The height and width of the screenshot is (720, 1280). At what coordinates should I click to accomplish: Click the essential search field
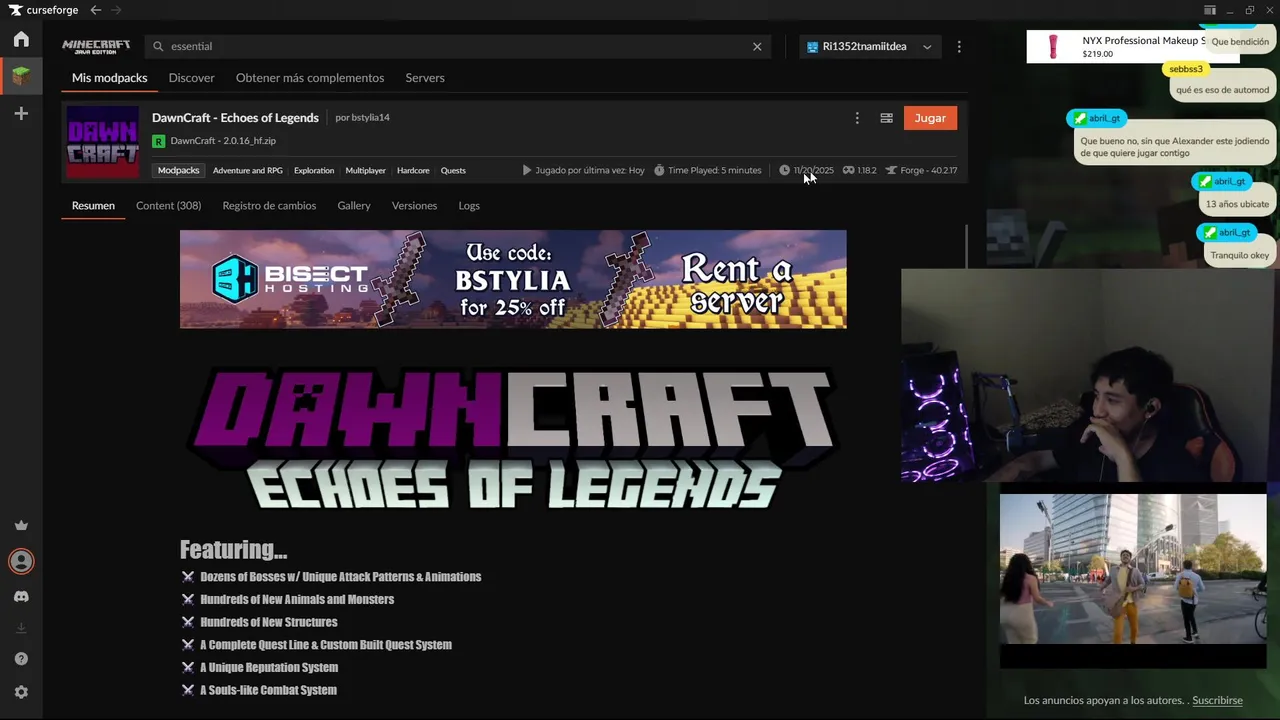[x=458, y=46]
